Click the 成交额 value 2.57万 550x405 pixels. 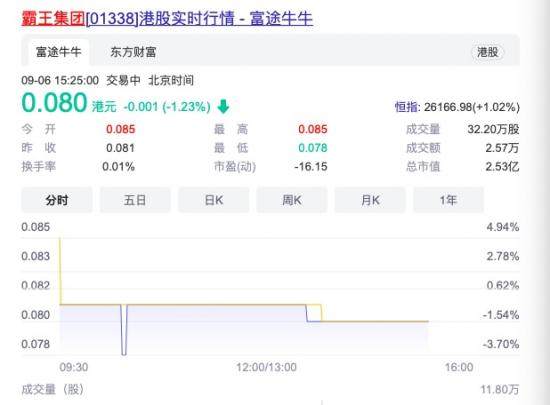coord(502,148)
